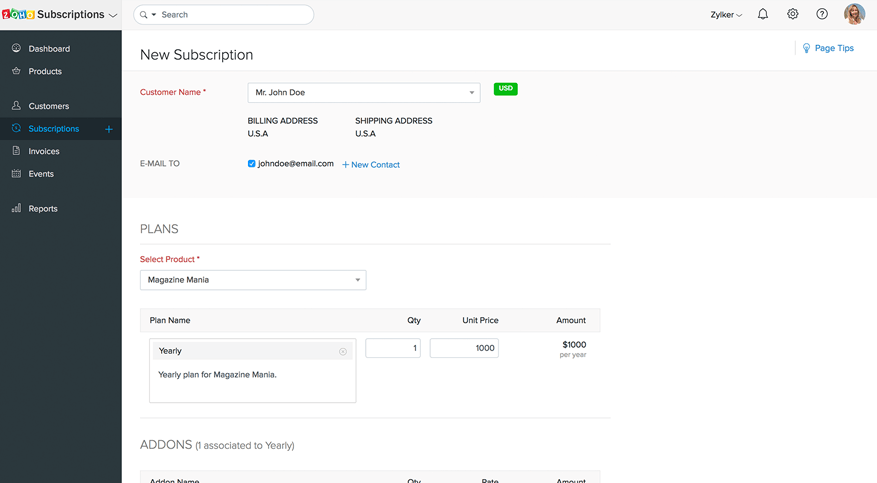Click the Zoho Subscriptions logo
The width and height of the screenshot is (877, 483).
(x=19, y=15)
